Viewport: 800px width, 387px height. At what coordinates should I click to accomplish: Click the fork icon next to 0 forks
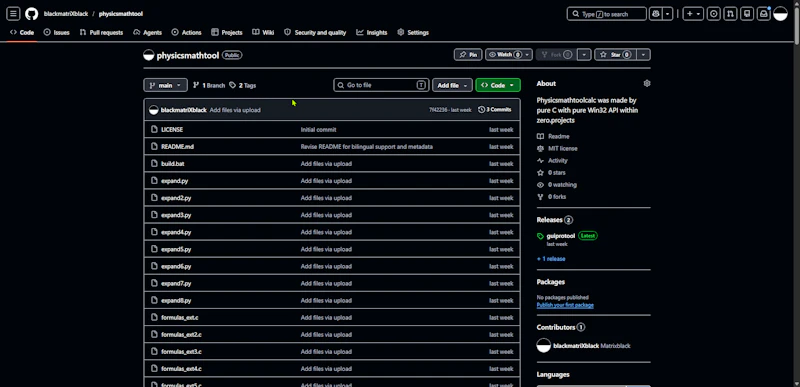click(x=541, y=197)
